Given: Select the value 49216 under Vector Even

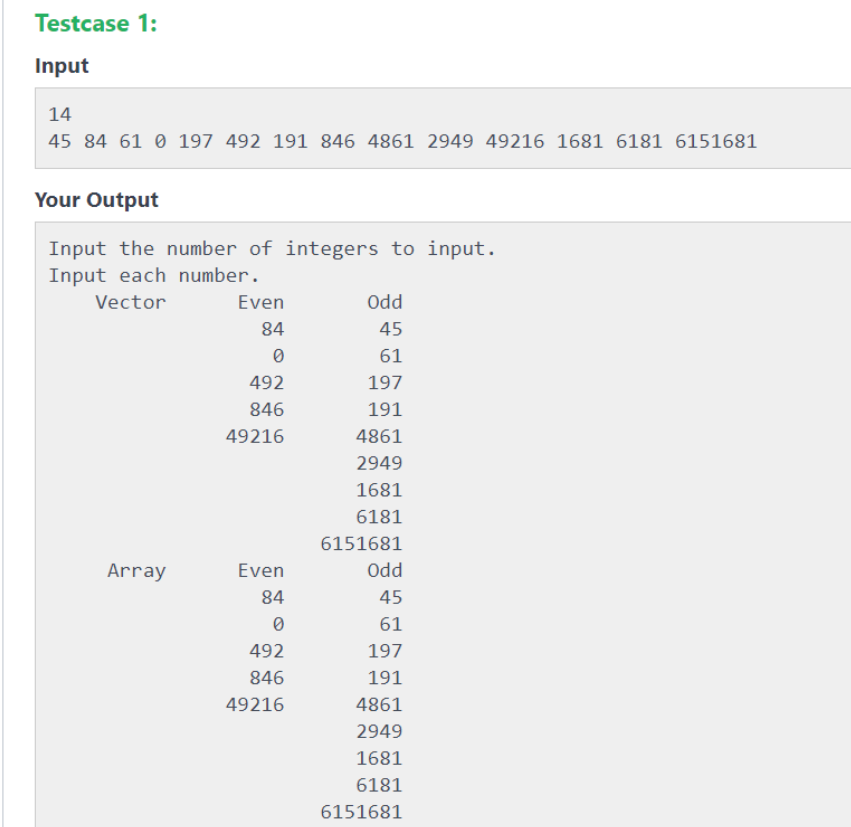Looking at the screenshot, I should [x=256, y=436].
